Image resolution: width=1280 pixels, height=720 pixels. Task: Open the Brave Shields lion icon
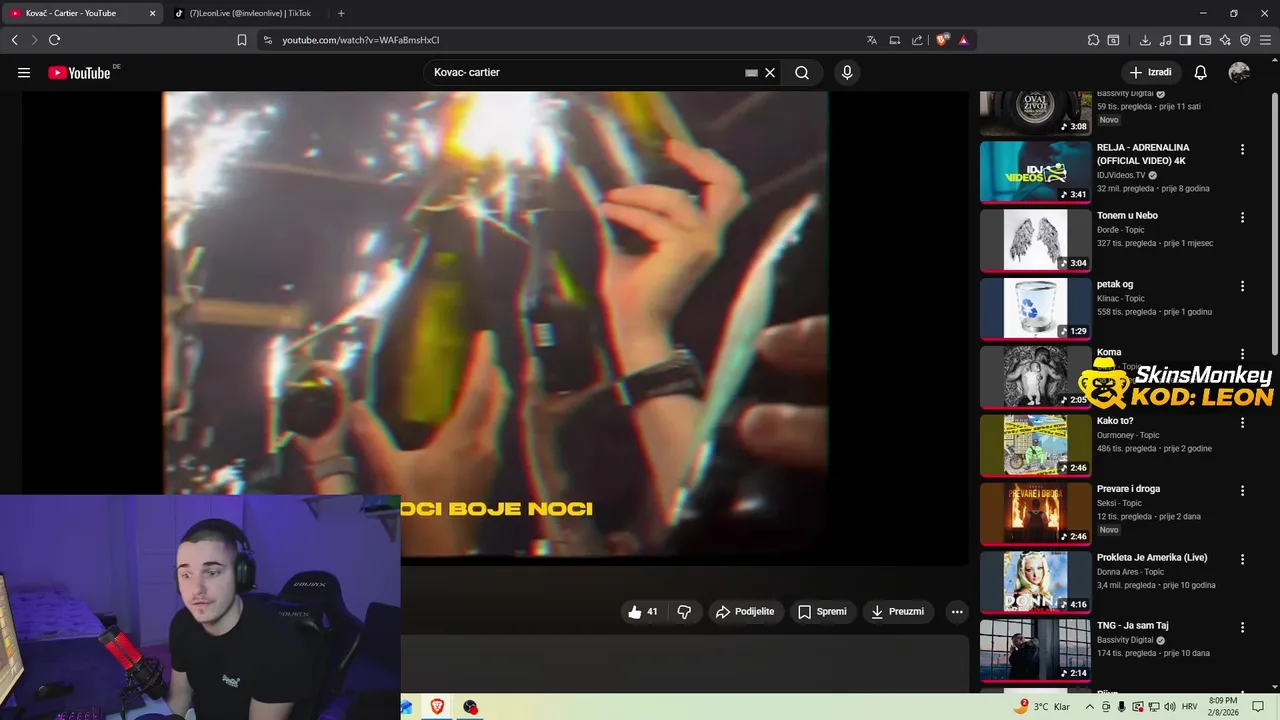[x=942, y=40]
